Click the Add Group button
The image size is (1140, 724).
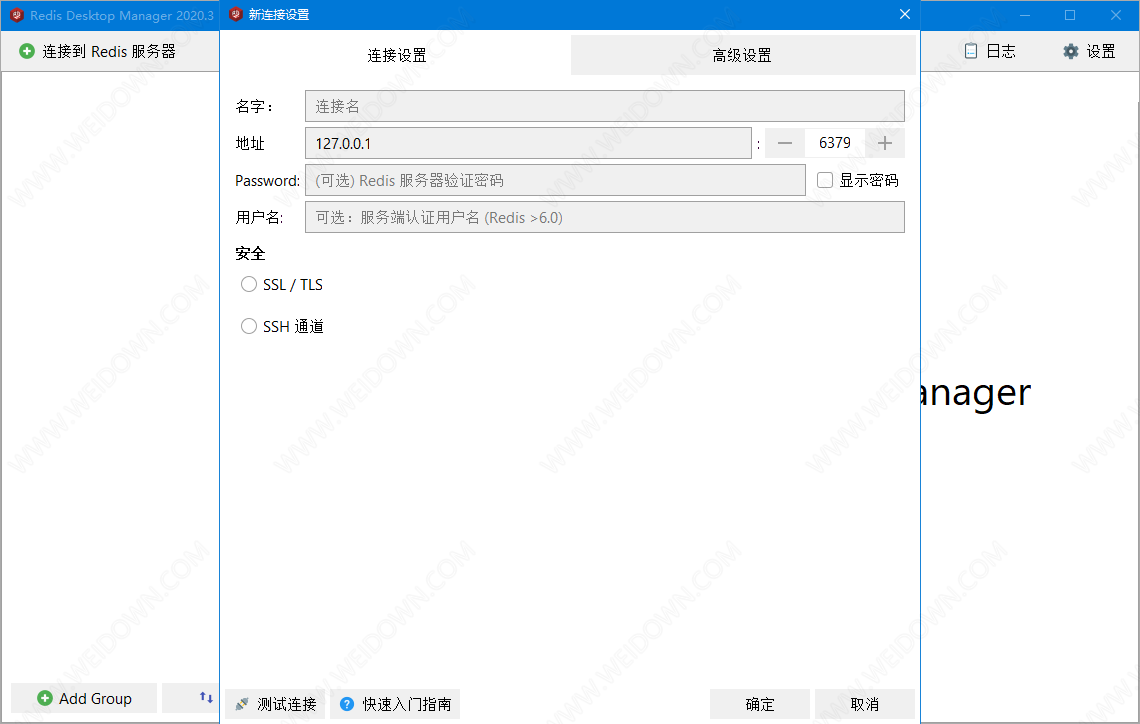(x=84, y=698)
